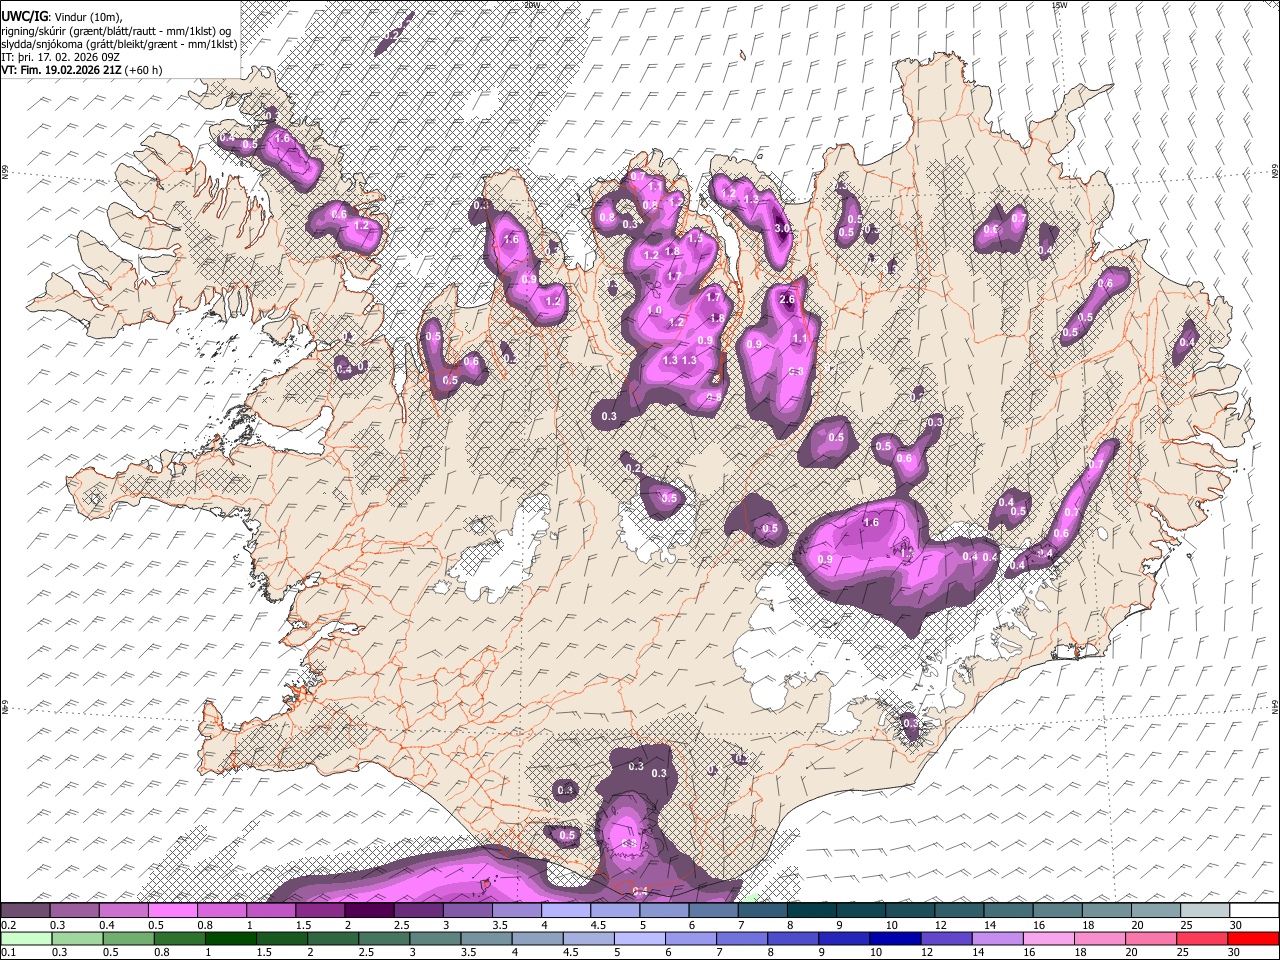Select the 'rigning/skúrir' legend description line

point(117,30)
